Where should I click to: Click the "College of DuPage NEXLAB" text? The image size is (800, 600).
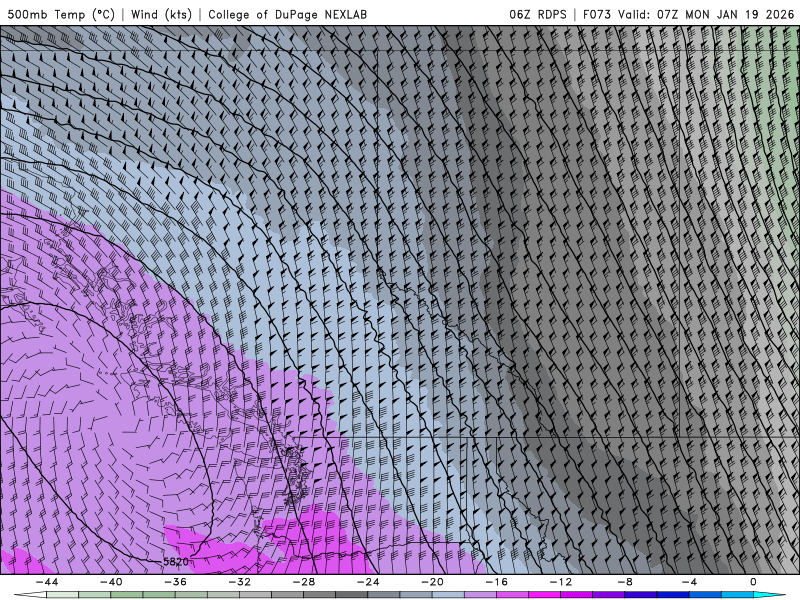[287, 14]
